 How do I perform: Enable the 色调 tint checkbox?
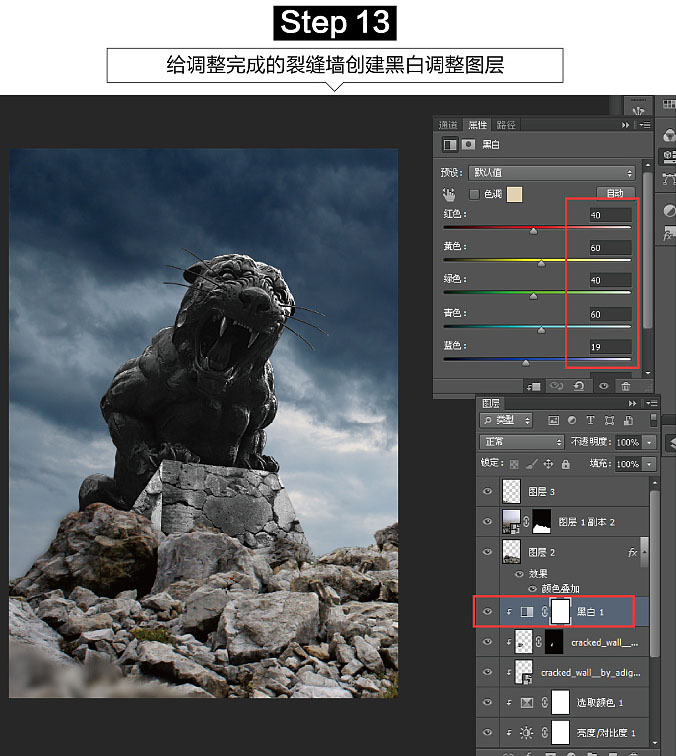[474, 194]
